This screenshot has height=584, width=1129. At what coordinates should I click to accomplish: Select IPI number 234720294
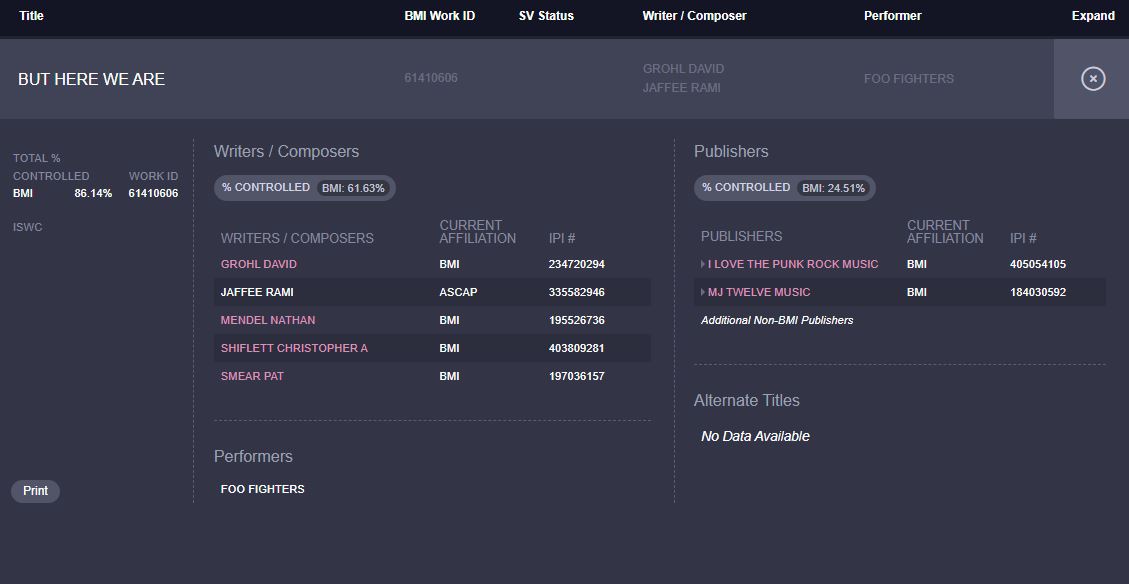pyautogui.click(x=577, y=264)
